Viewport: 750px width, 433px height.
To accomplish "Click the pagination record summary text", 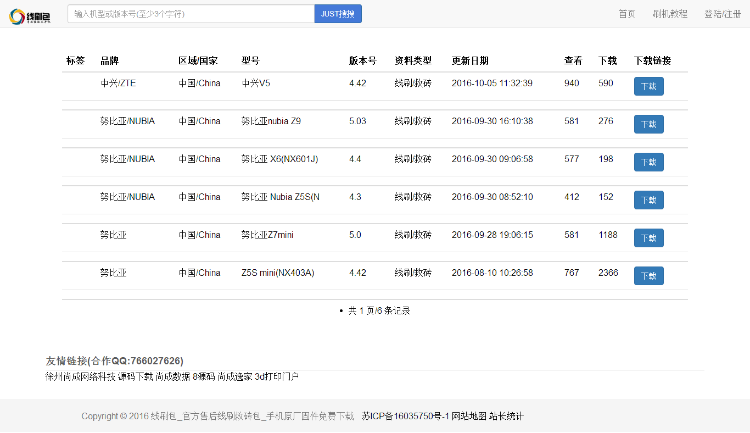I will tap(379, 311).
